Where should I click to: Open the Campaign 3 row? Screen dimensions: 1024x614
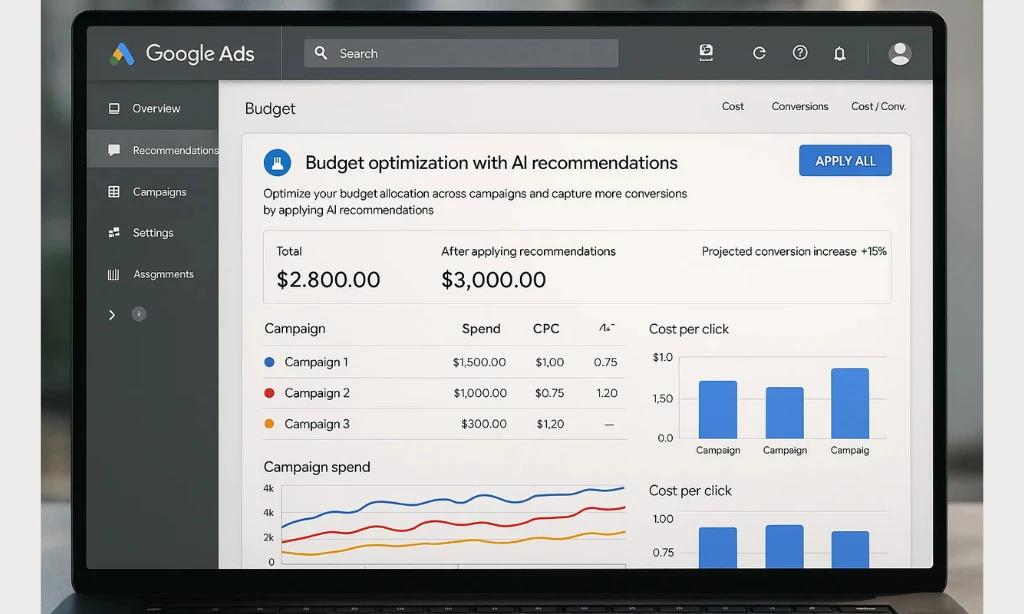tap(444, 424)
